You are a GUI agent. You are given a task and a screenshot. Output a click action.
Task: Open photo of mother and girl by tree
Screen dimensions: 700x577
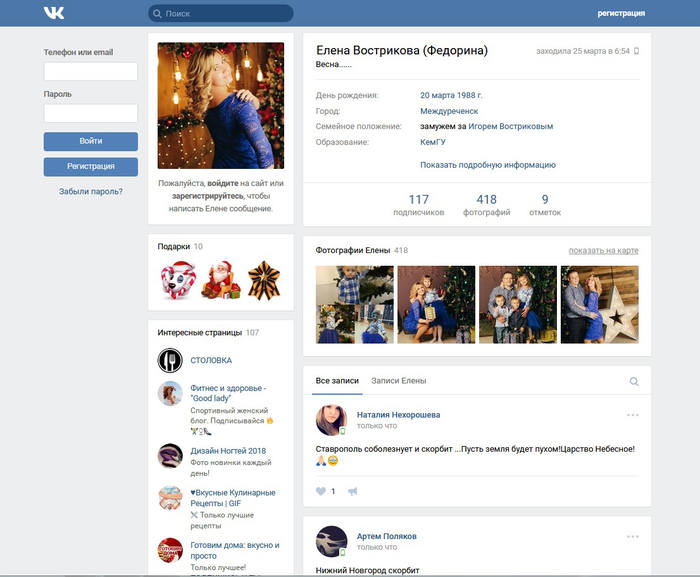[x=436, y=305]
